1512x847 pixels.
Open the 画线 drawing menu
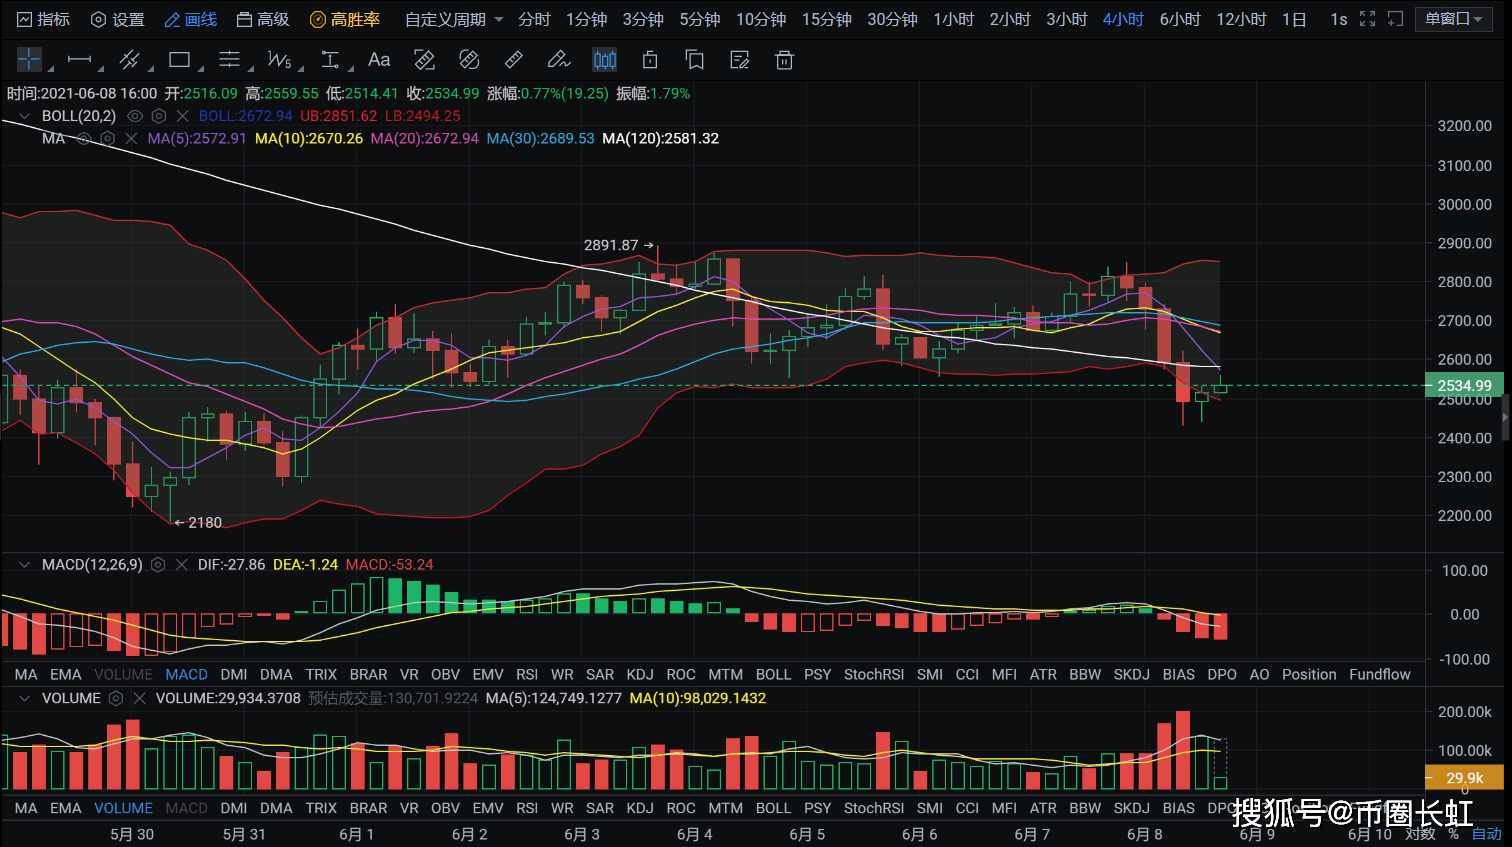point(190,19)
